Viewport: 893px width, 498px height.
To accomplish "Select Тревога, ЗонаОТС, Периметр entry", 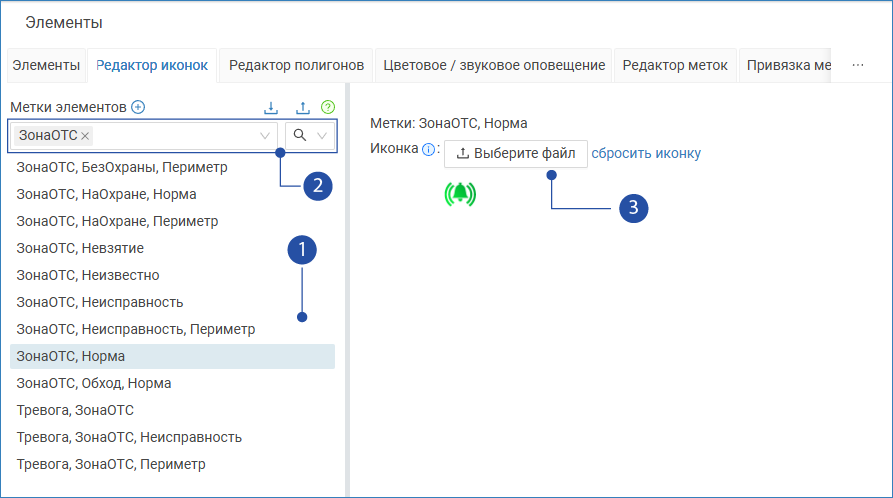I will 111,464.
